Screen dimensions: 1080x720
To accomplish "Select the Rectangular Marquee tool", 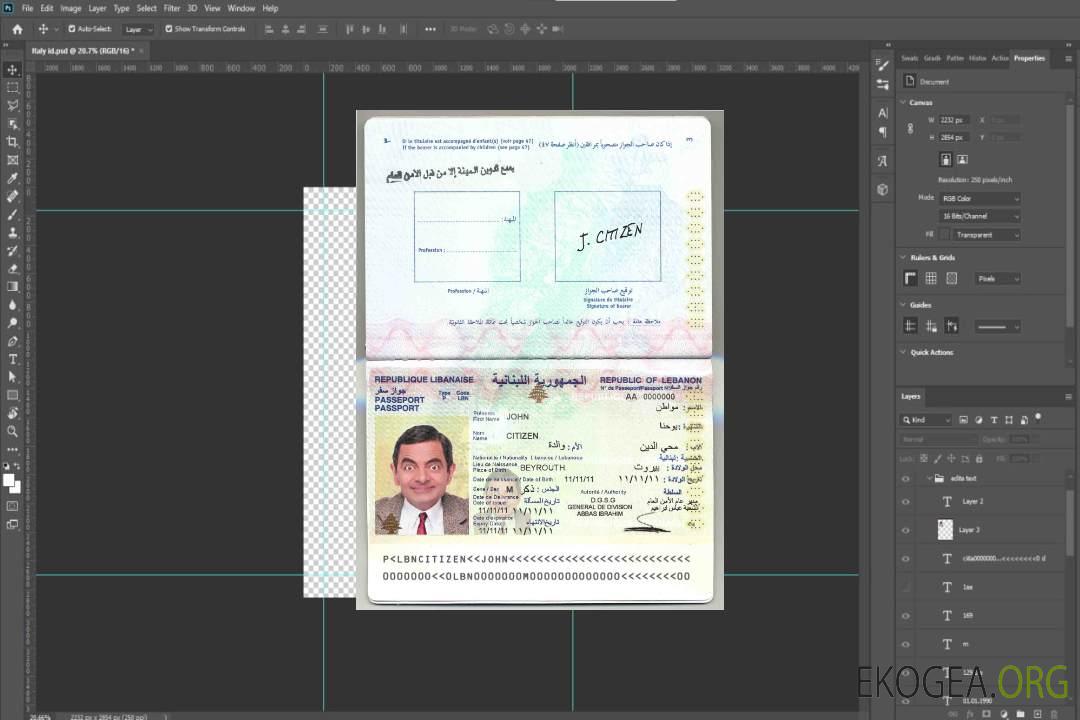I will (12, 88).
